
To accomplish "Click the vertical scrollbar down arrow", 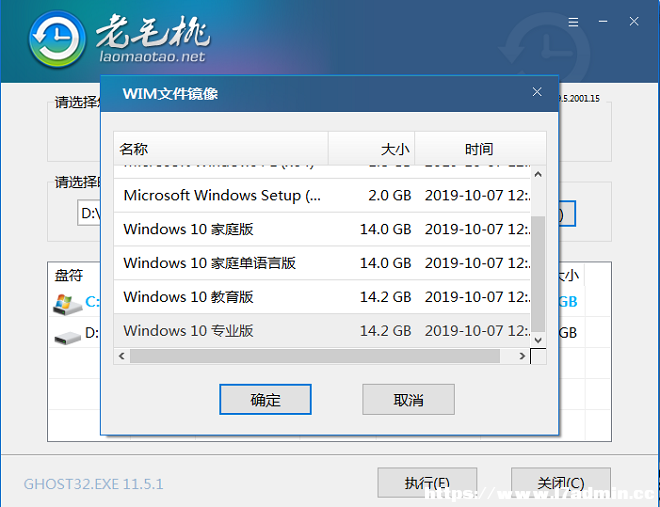I will coord(538,340).
